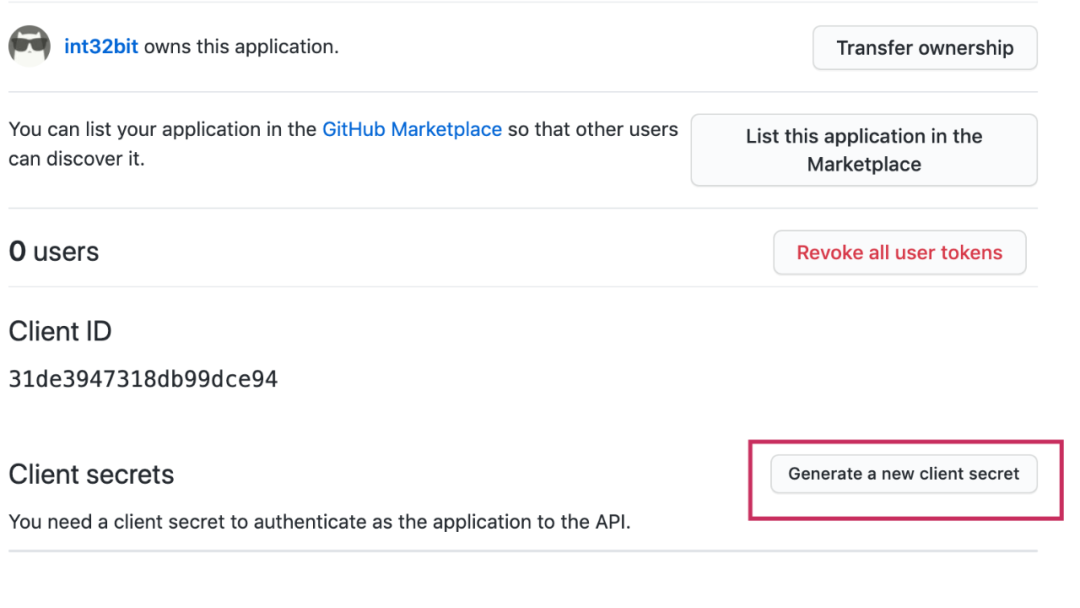Click the "0 users" count heading
Viewport: 1080px width, 608px height.
[54, 252]
